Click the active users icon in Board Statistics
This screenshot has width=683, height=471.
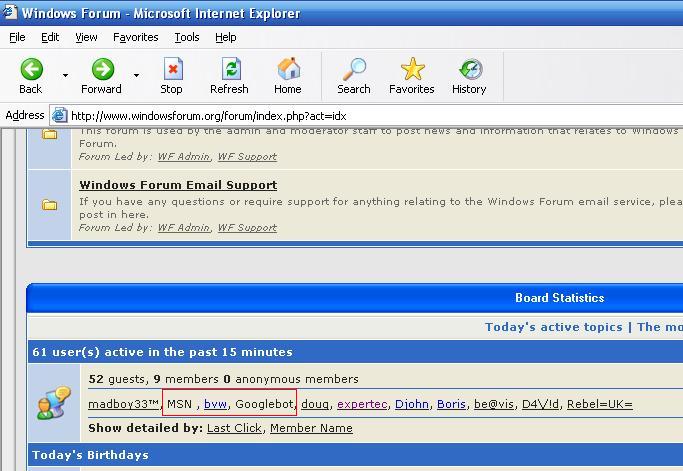click(x=54, y=403)
